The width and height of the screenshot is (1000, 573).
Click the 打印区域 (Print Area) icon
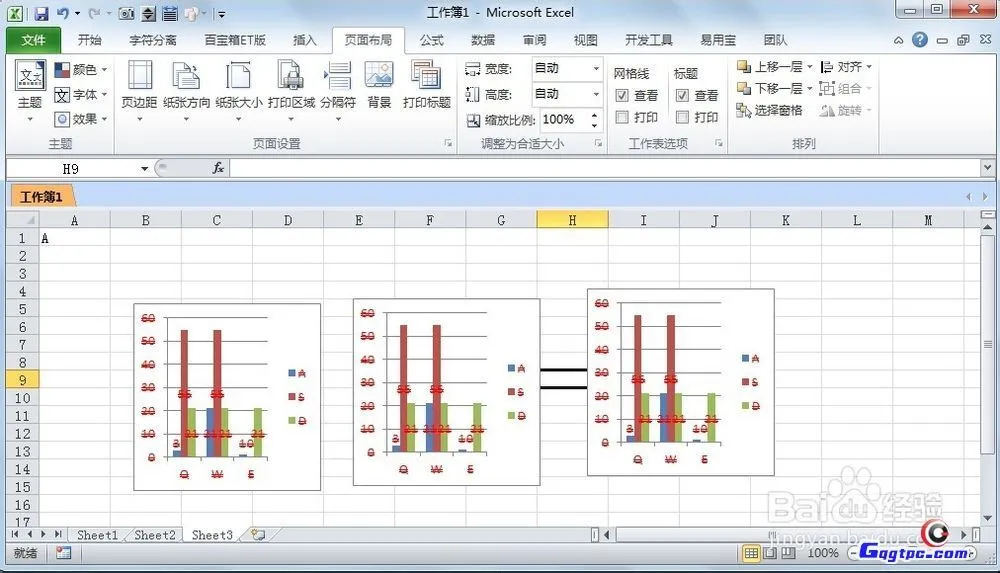point(291,85)
